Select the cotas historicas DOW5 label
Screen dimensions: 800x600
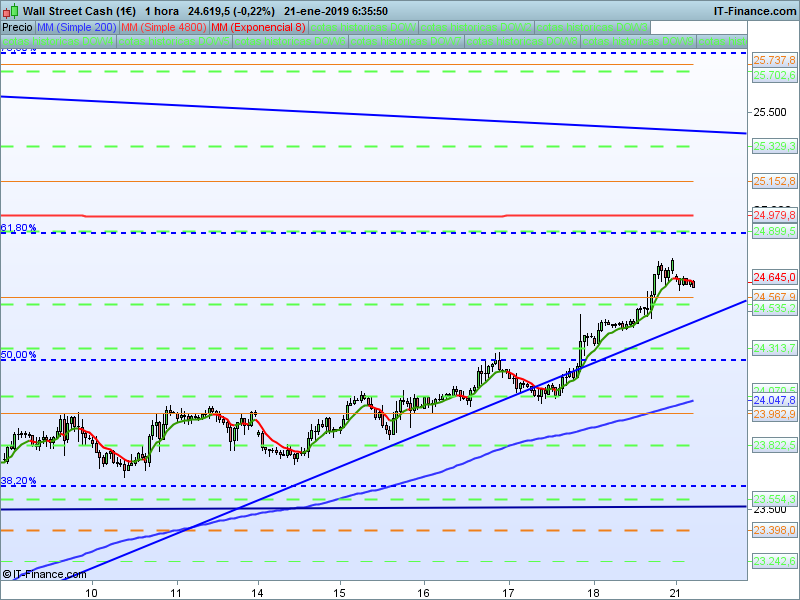[174, 41]
